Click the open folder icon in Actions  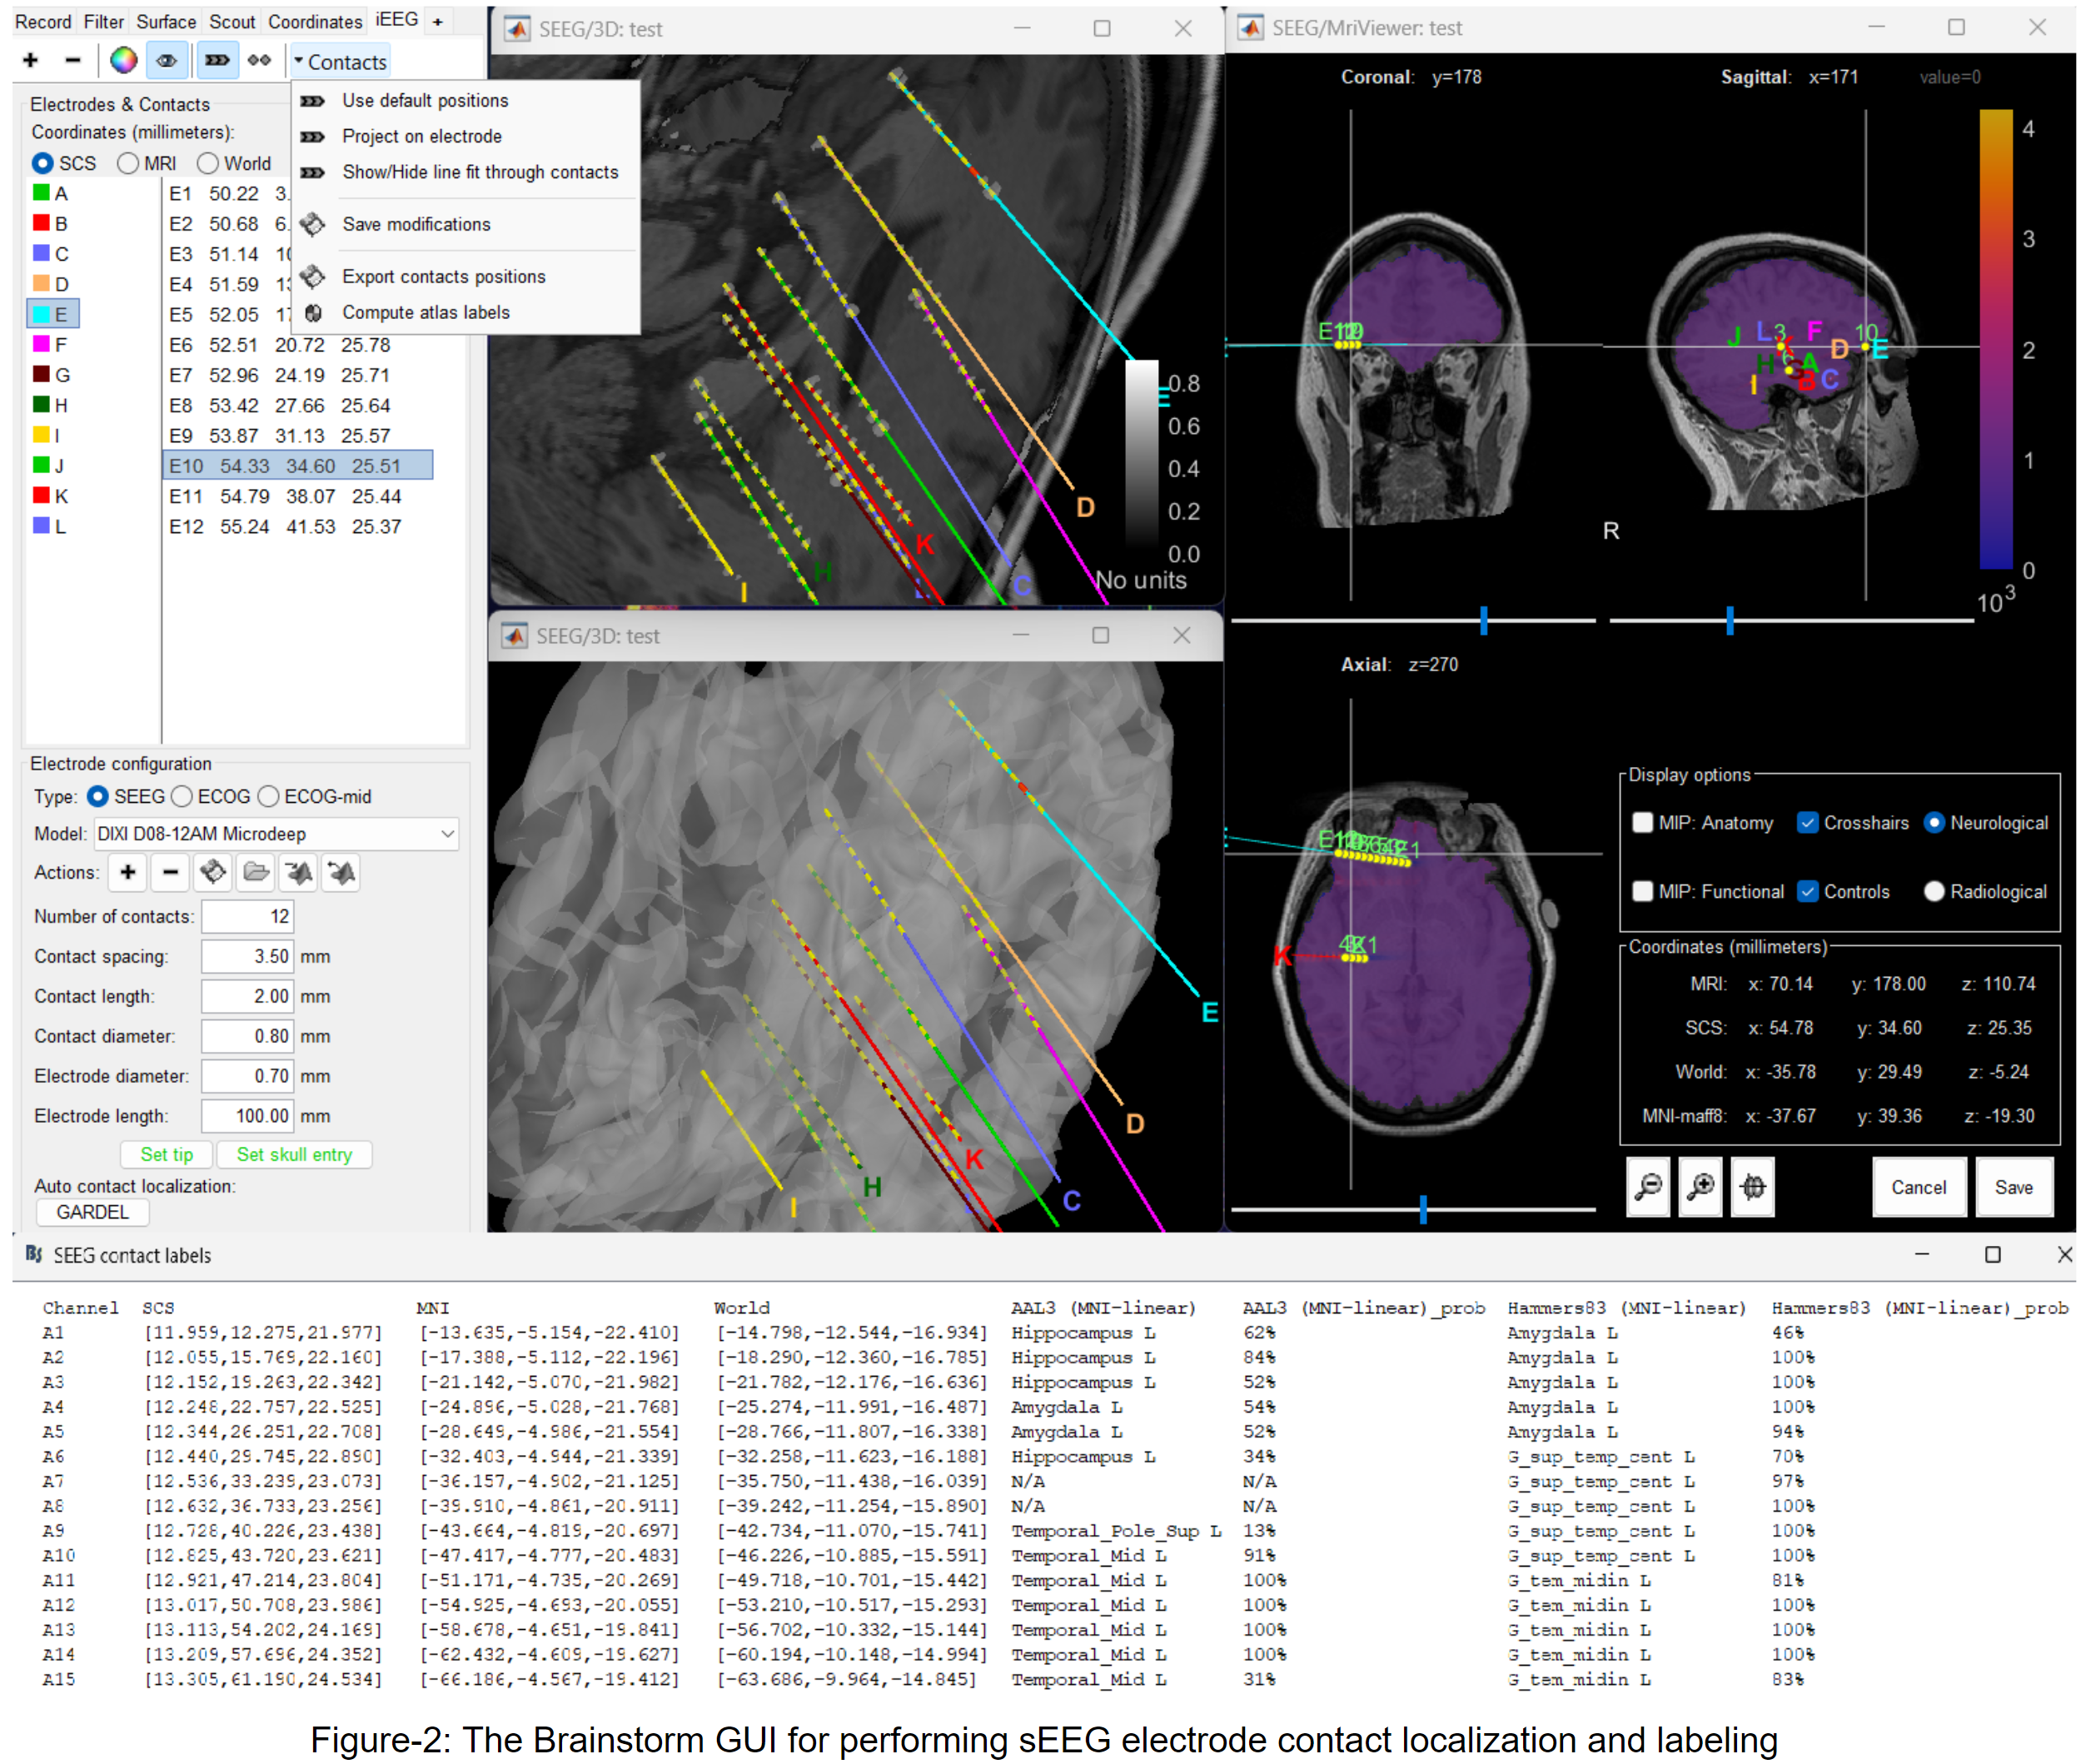coord(256,873)
